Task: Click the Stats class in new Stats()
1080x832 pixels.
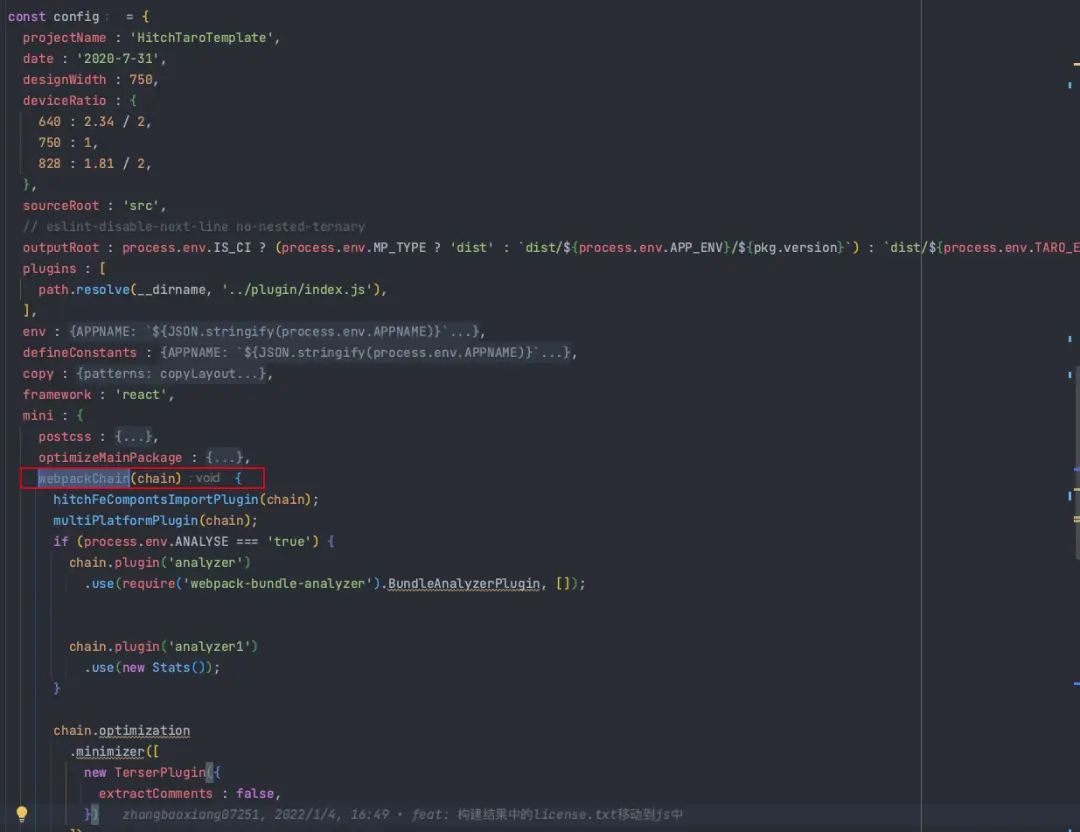Action: click(171, 667)
